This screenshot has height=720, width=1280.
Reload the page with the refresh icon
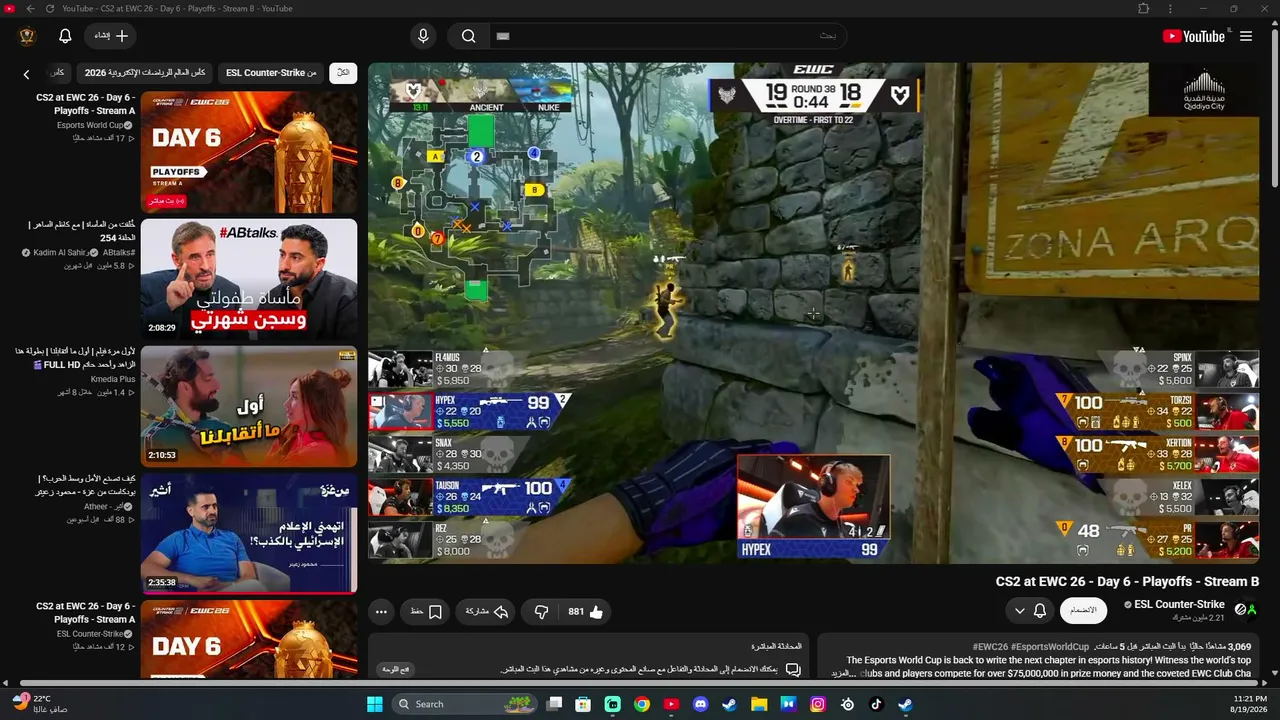52,9
